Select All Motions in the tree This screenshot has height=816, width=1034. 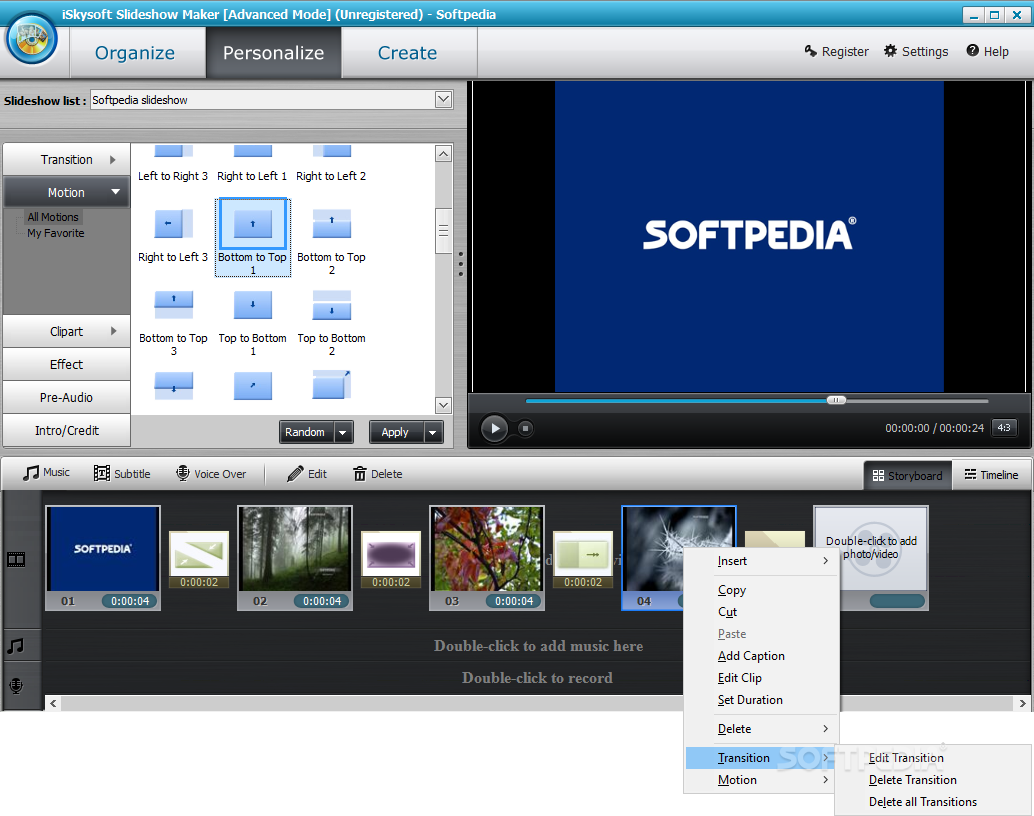tap(53, 217)
